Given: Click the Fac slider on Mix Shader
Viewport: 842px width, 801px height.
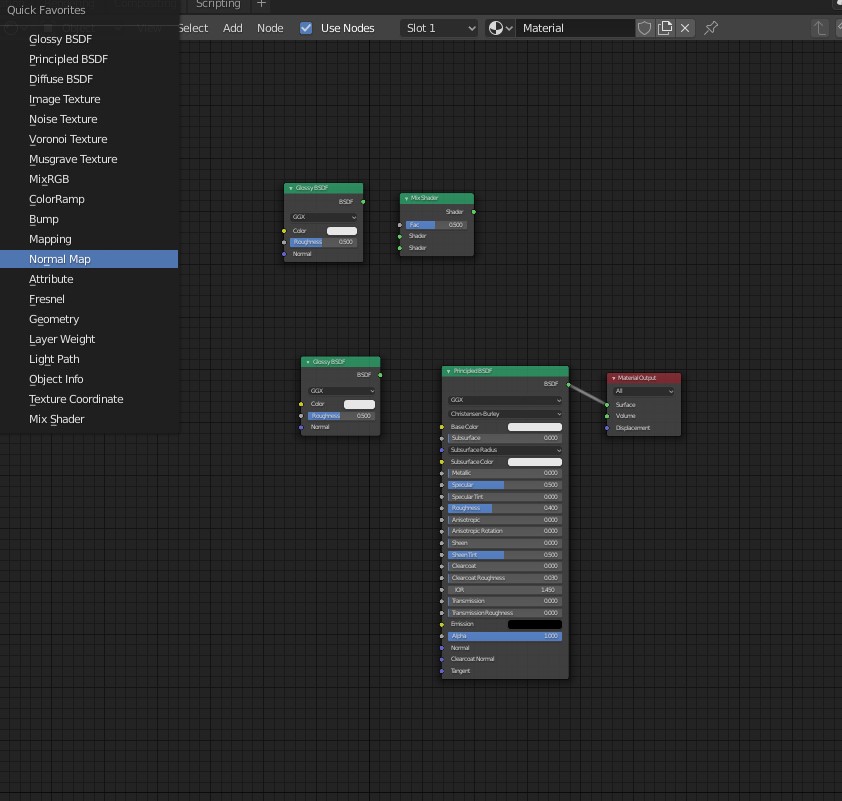Looking at the screenshot, I should (x=436, y=225).
